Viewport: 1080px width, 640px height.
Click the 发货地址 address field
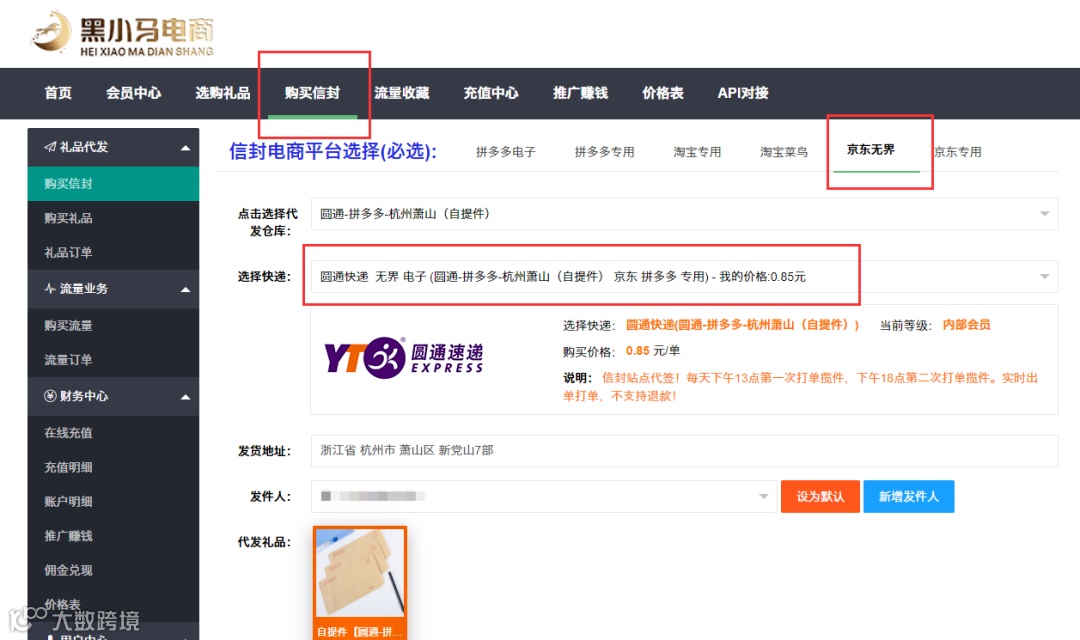point(684,451)
